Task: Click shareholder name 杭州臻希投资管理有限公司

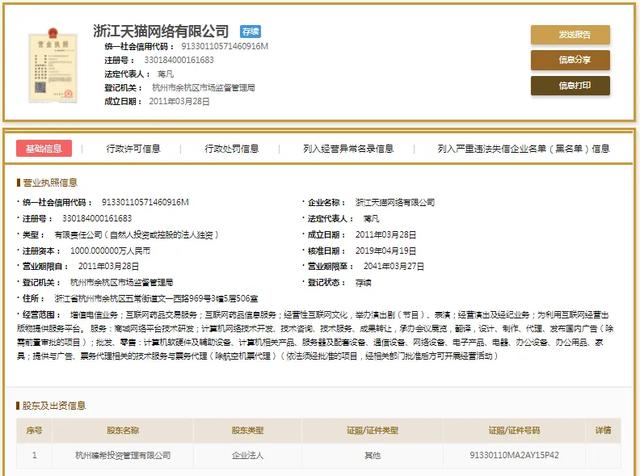Action: point(123,455)
